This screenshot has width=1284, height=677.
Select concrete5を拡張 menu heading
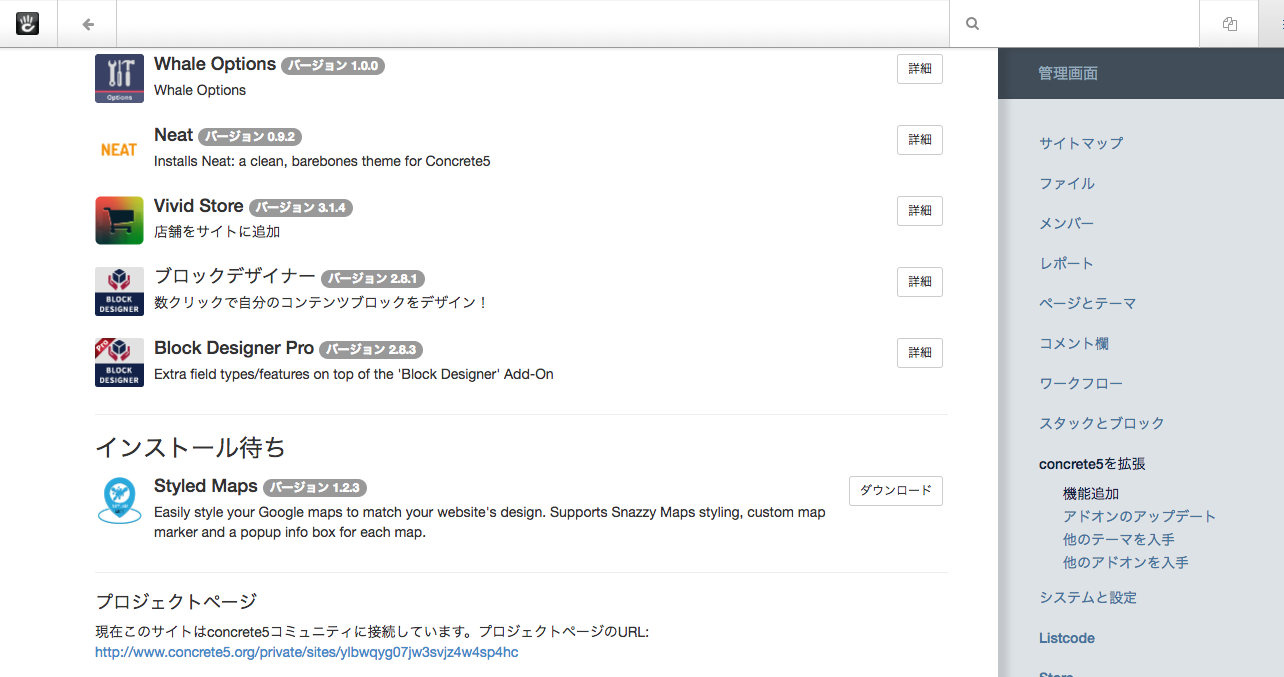tap(1092, 464)
